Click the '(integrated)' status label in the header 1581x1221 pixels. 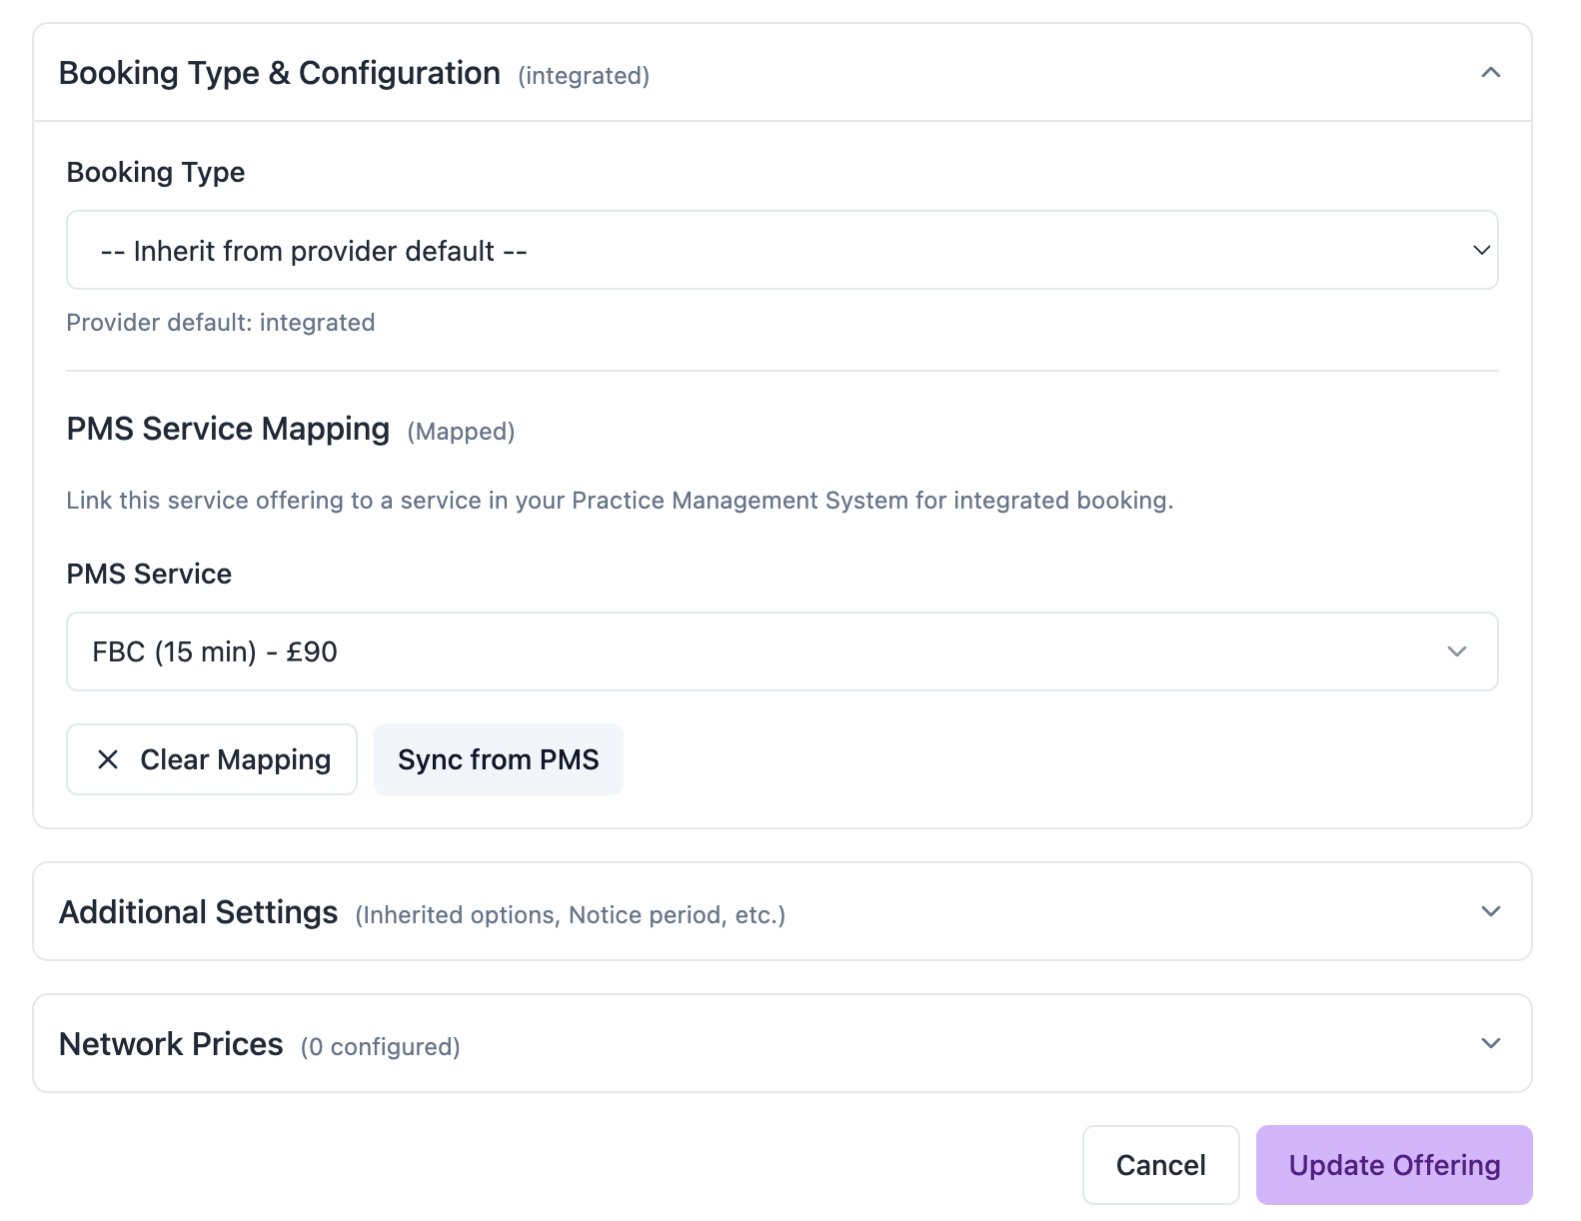pyautogui.click(x=583, y=76)
